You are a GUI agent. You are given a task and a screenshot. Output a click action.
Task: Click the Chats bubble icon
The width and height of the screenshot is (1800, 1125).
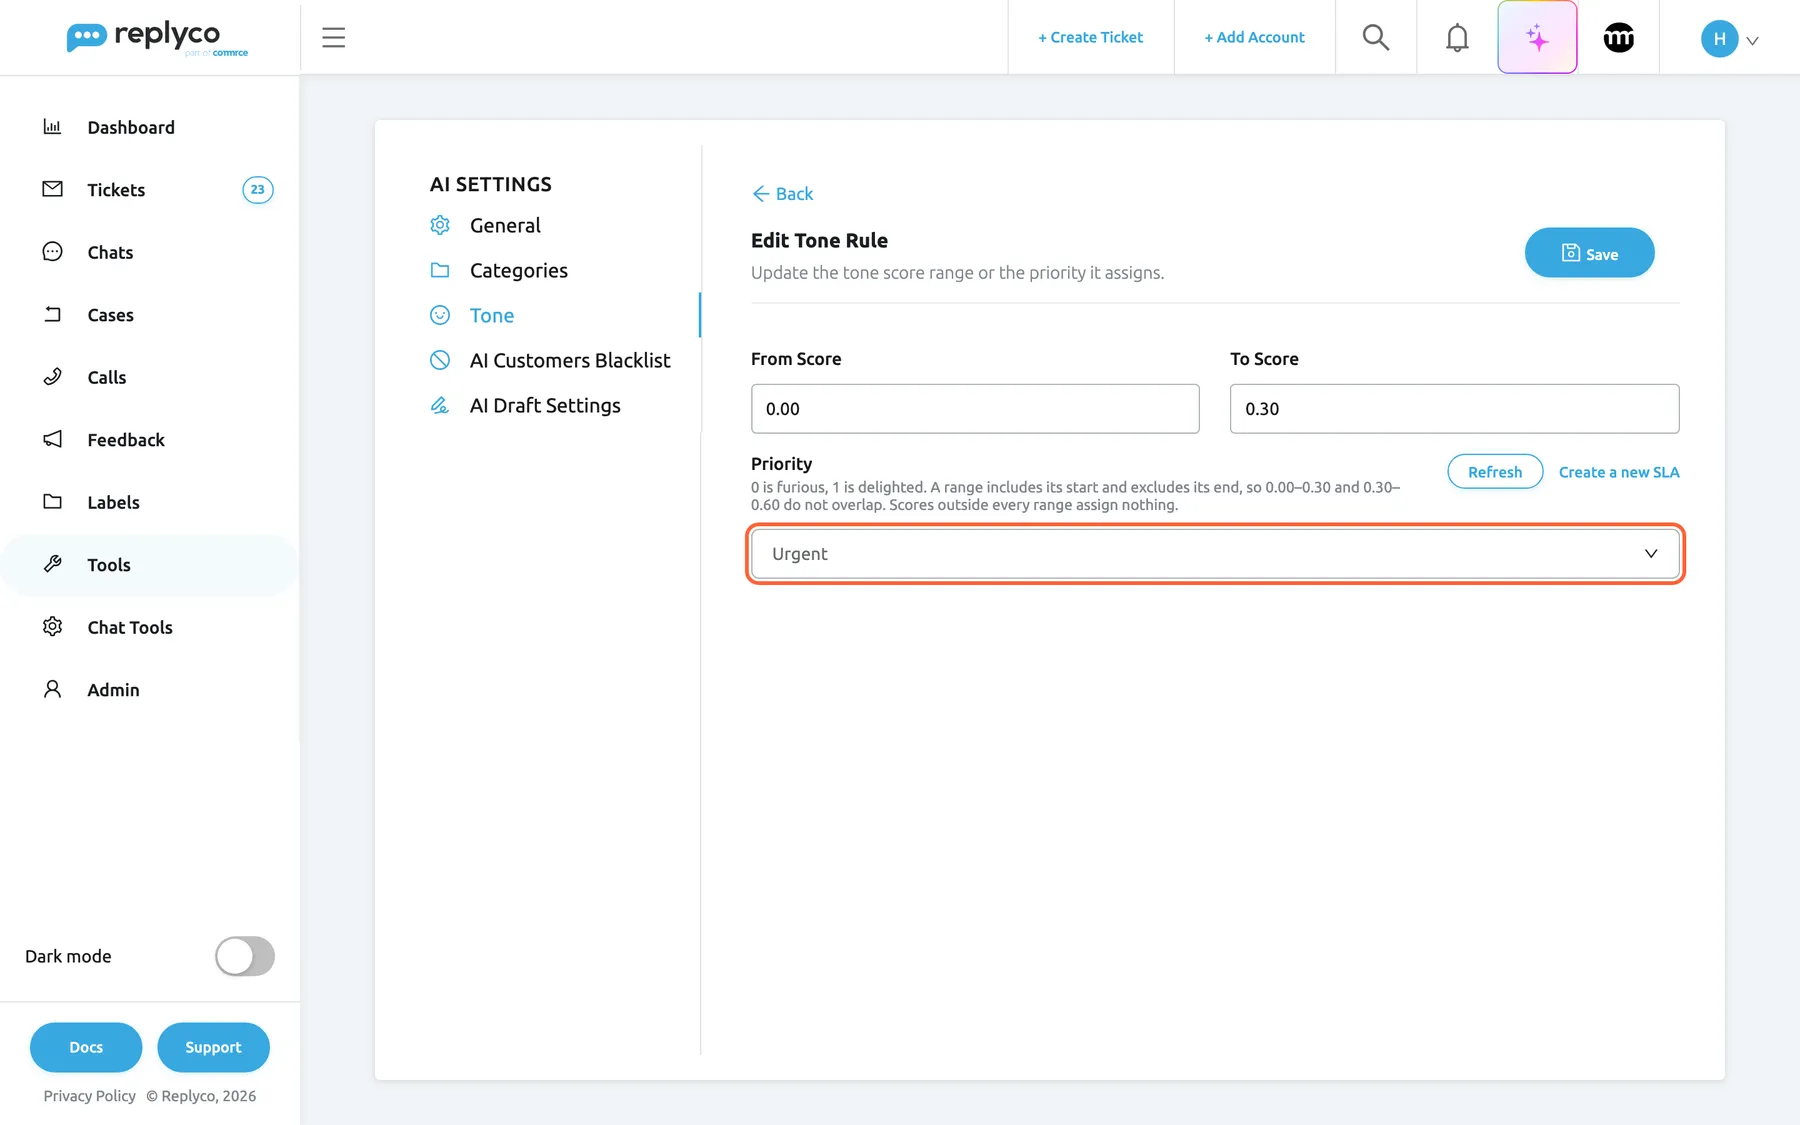pos(52,252)
